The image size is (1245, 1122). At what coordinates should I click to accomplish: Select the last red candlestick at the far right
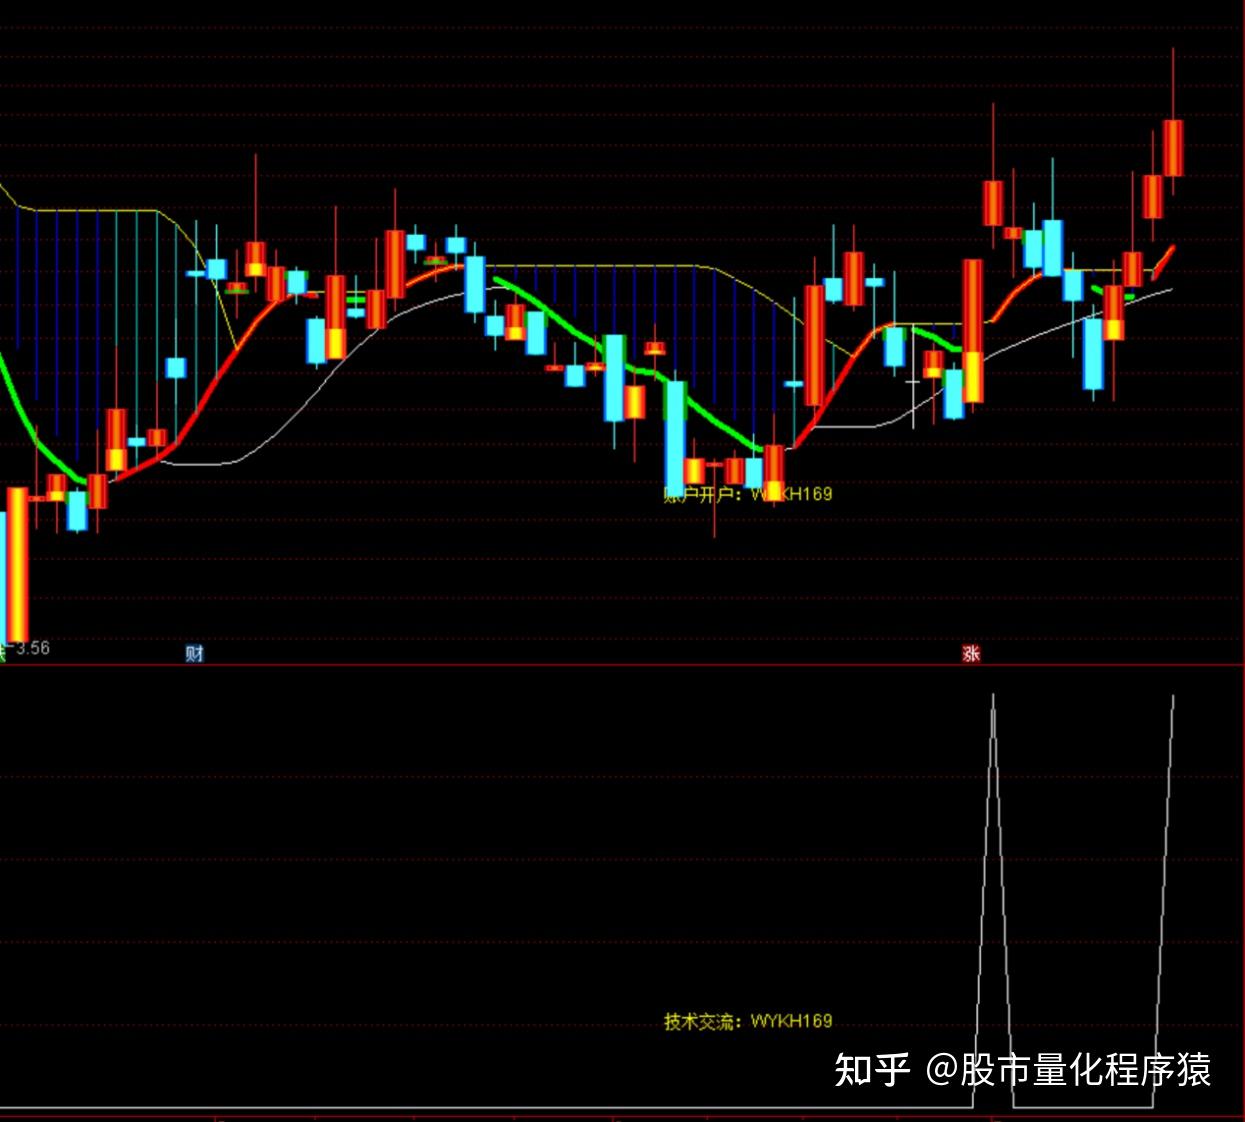coord(1173,148)
